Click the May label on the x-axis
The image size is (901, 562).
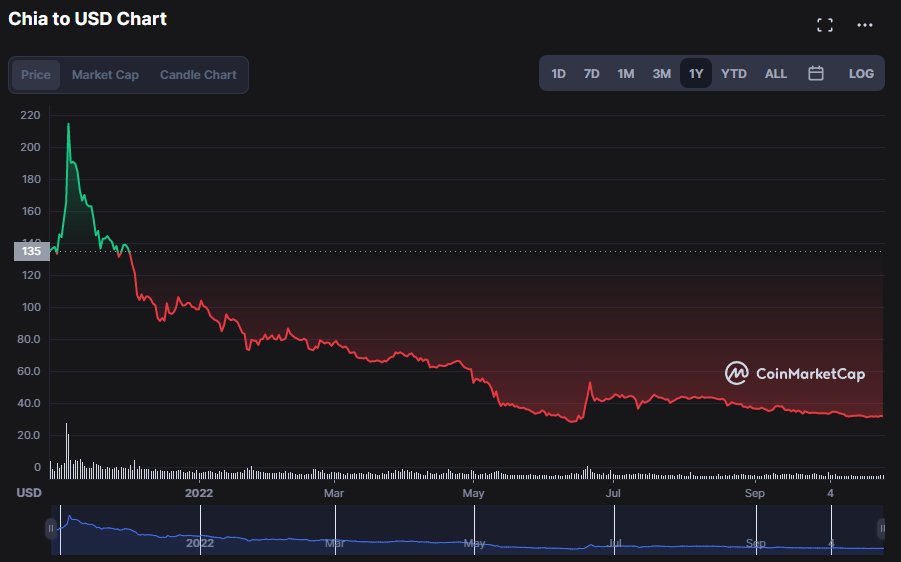473,493
